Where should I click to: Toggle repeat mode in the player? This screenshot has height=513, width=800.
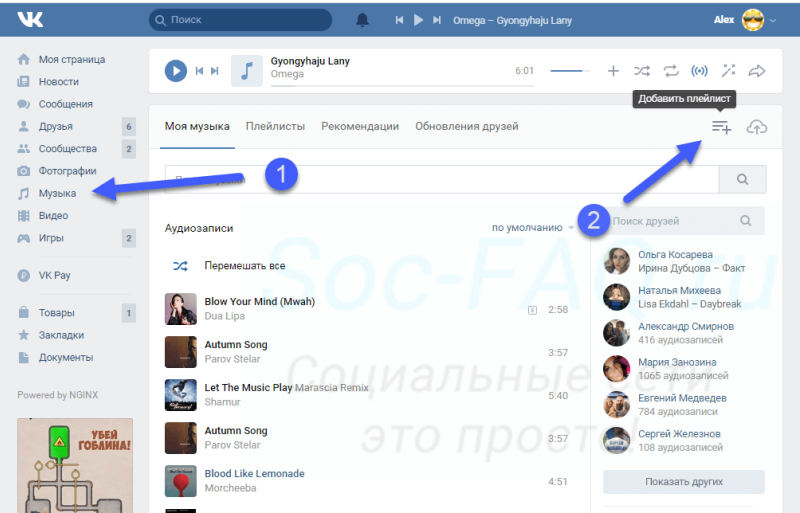671,71
